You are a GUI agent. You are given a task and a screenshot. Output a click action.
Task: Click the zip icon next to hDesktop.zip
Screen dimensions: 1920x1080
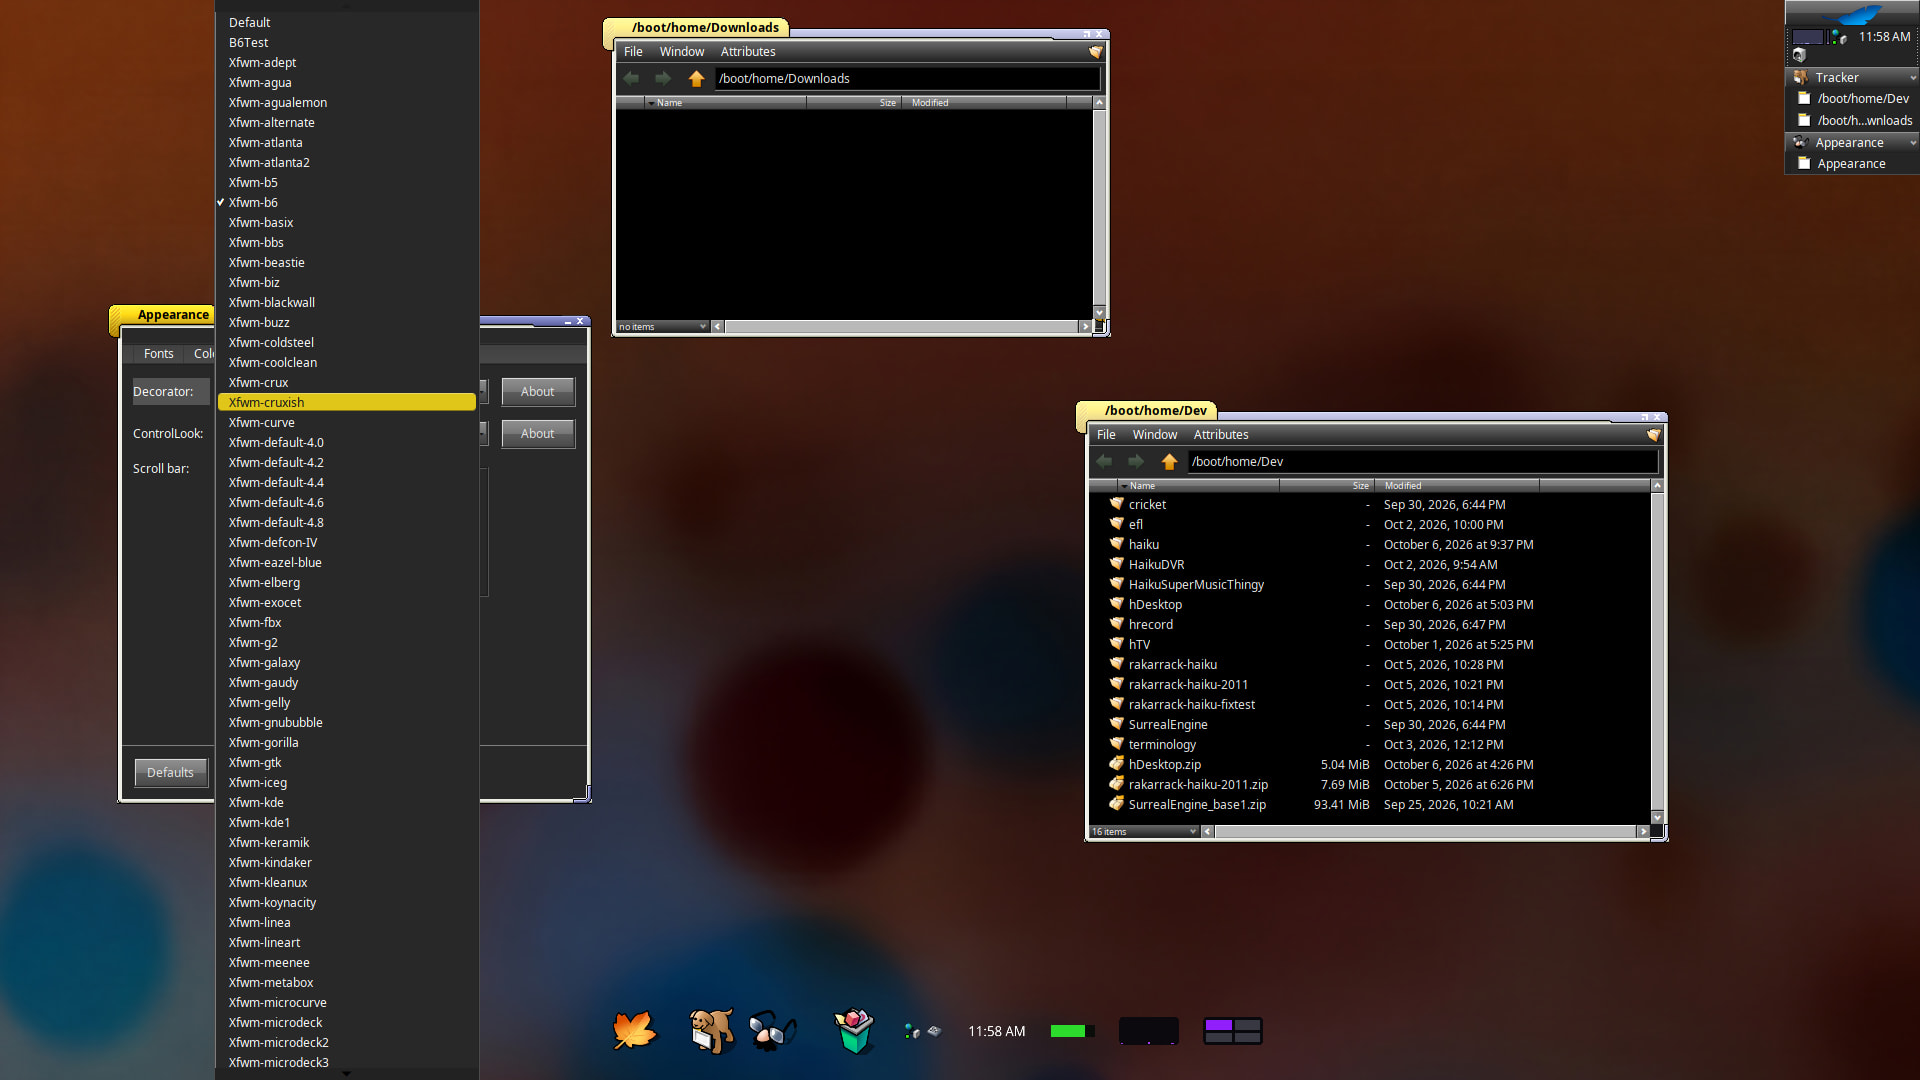(1116, 764)
